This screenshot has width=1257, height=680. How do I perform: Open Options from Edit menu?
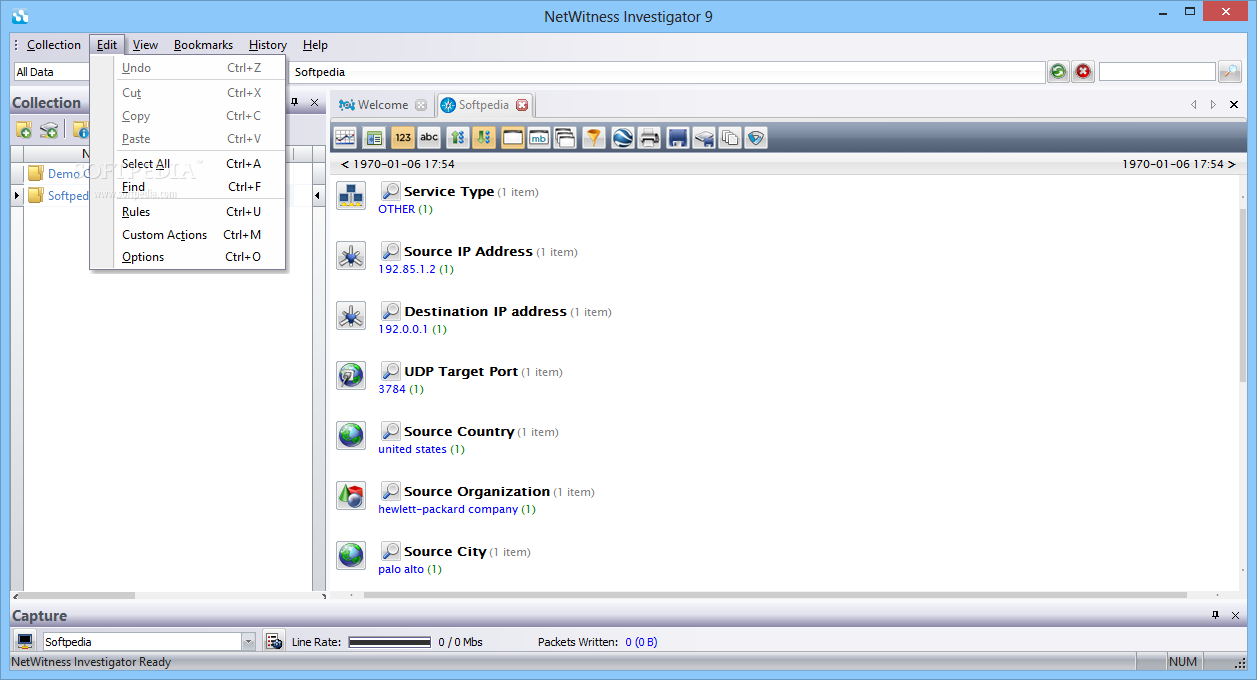point(188,257)
